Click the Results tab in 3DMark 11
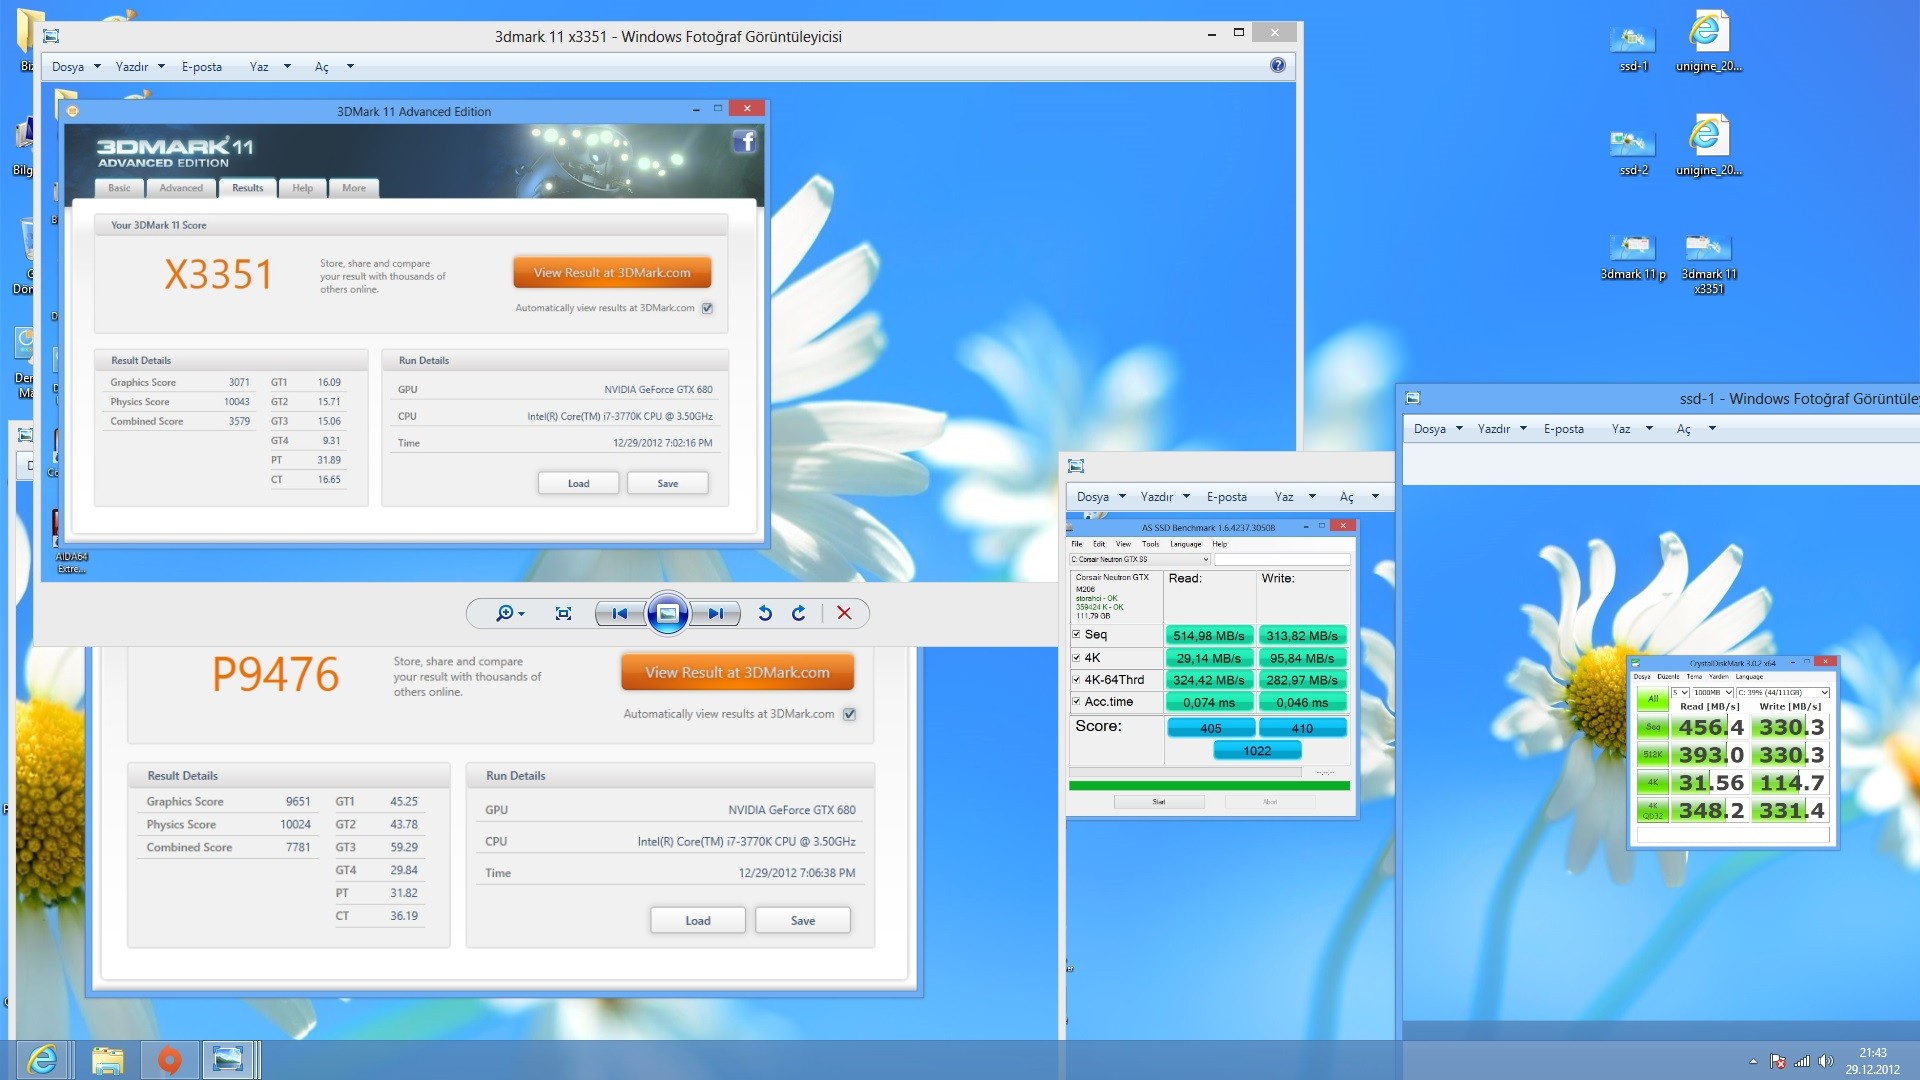This screenshot has width=1920, height=1080. pos(247,187)
